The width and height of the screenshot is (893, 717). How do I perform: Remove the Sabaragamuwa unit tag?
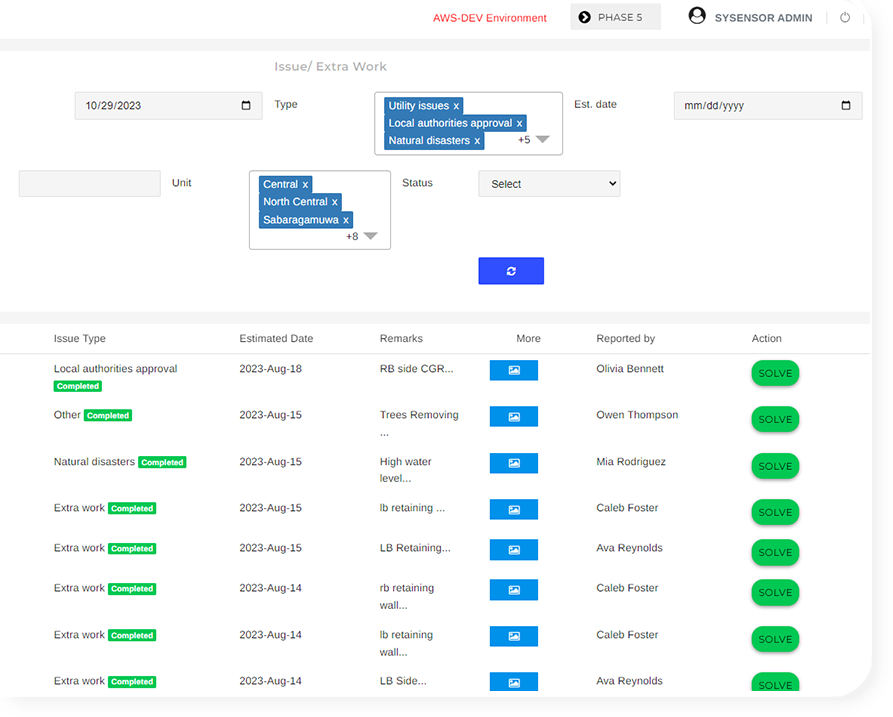tap(346, 220)
